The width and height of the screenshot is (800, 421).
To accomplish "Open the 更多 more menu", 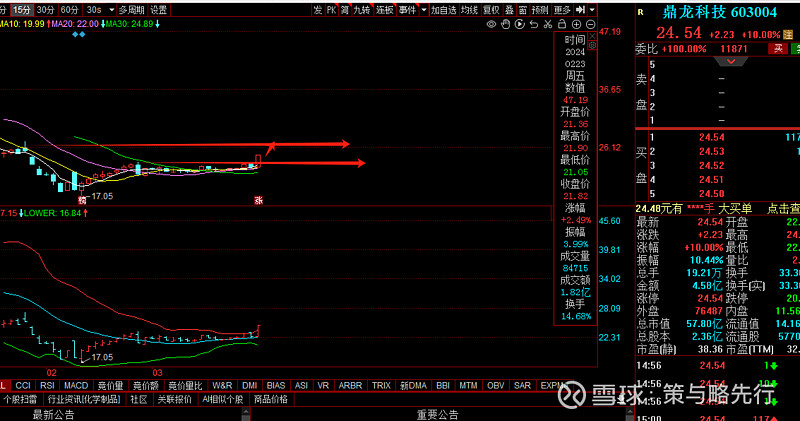I will tap(562, 10).
